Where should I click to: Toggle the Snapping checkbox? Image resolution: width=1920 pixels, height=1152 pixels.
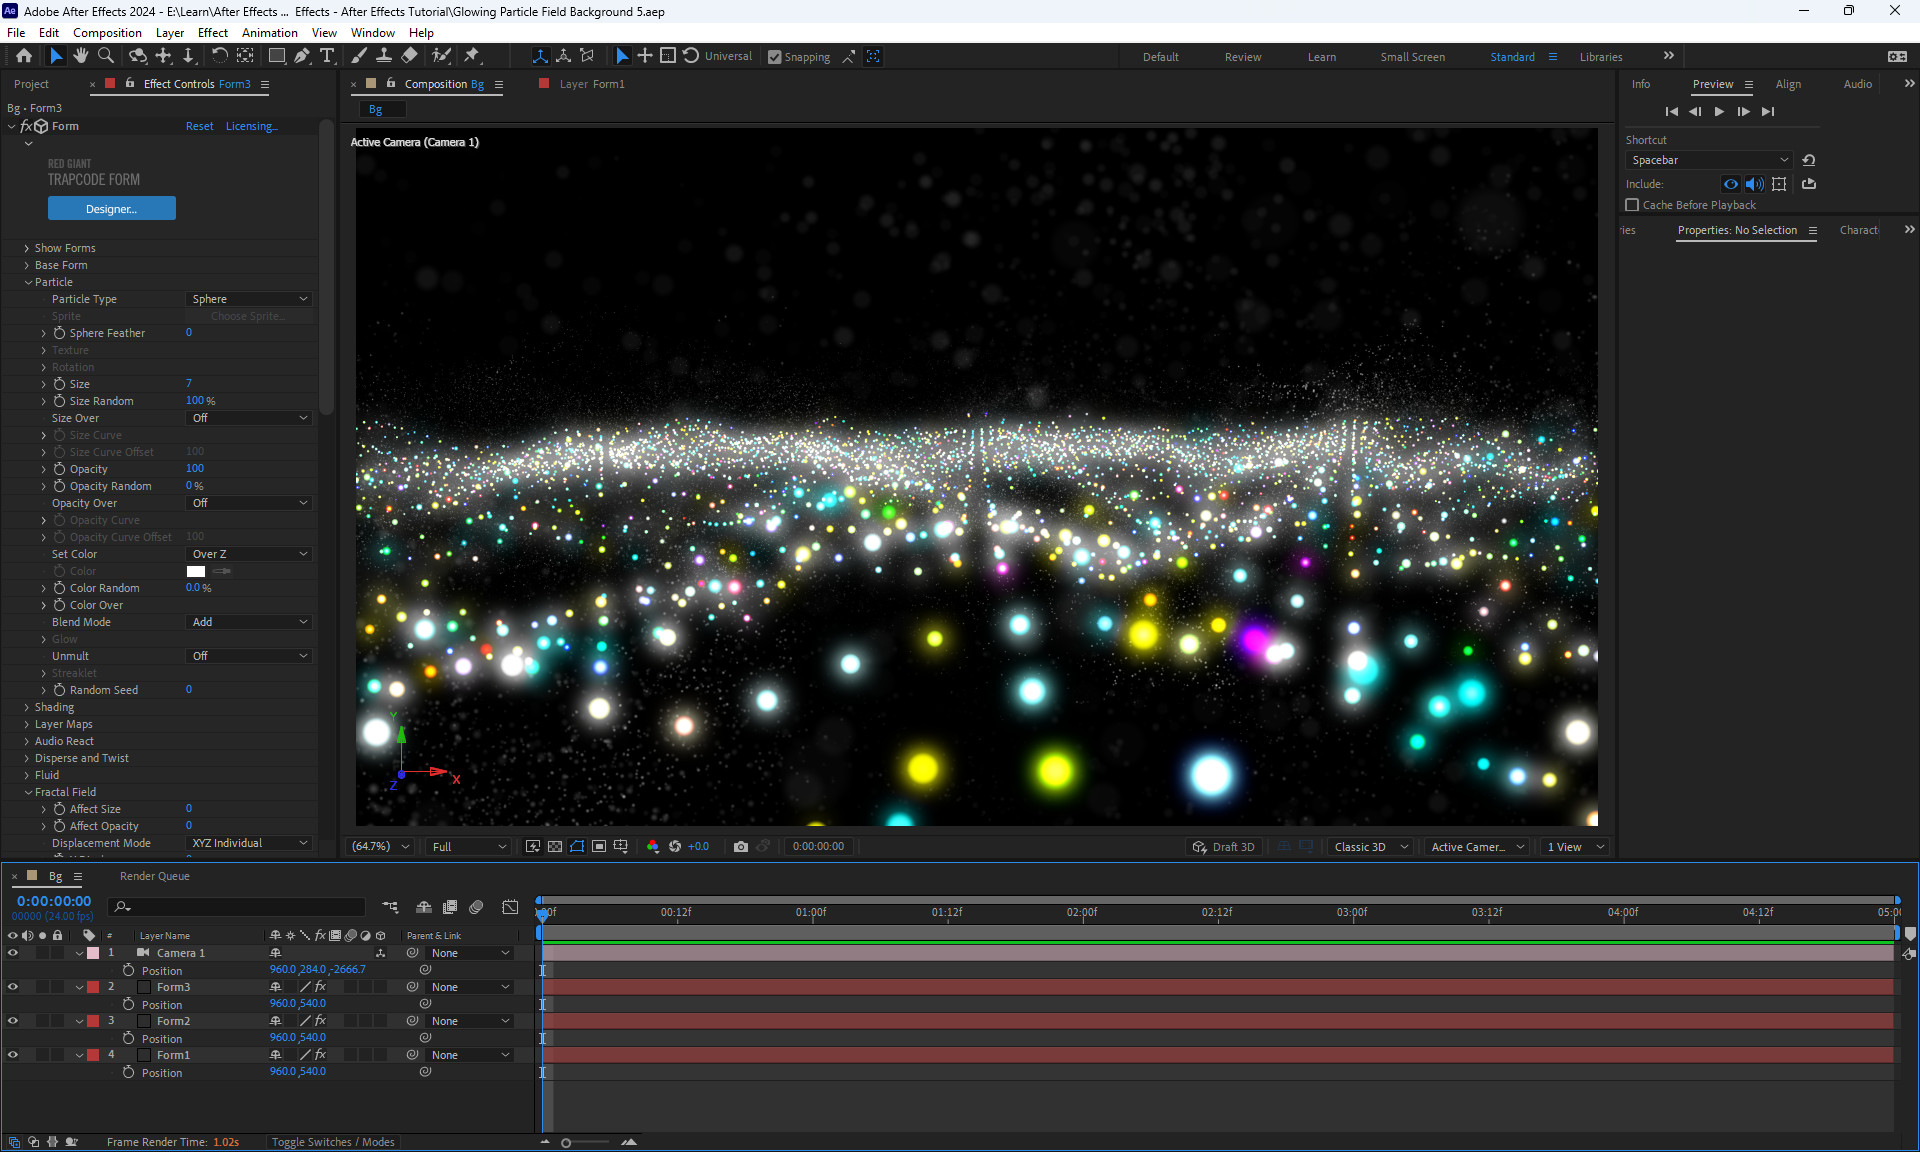tap(774, 57)
